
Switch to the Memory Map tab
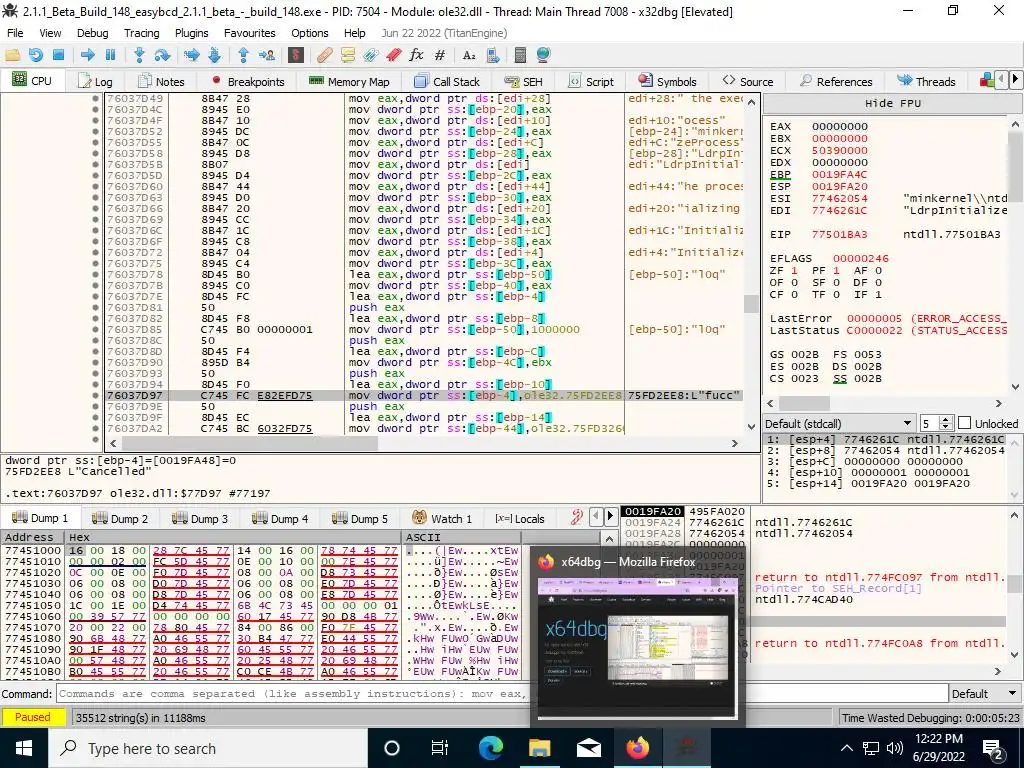349,81
